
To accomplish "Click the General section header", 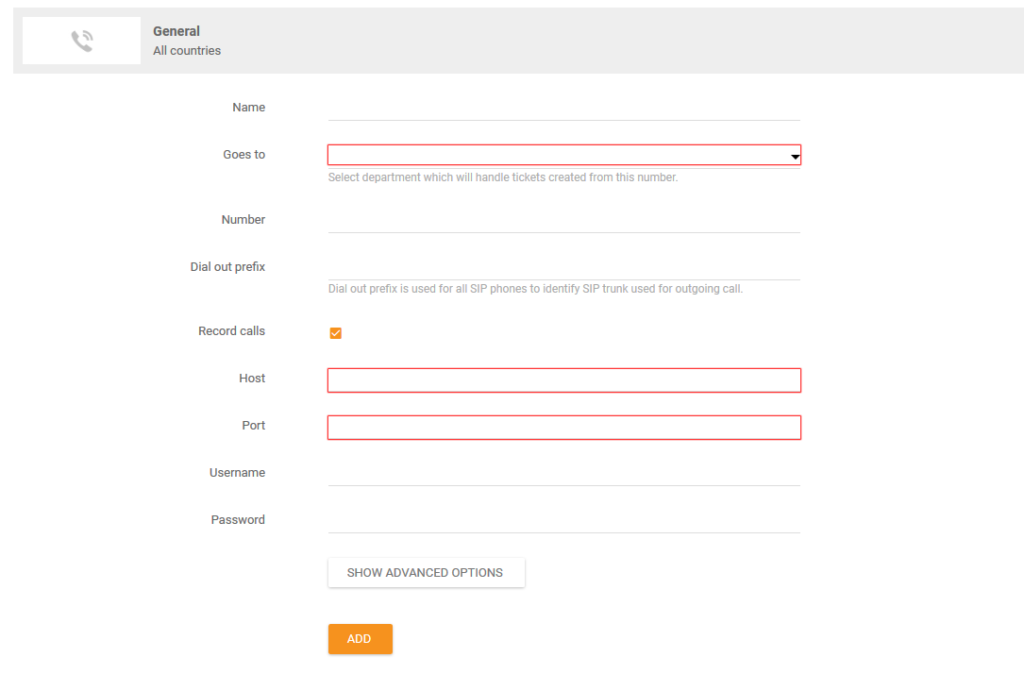I will (x=176, y=31).
